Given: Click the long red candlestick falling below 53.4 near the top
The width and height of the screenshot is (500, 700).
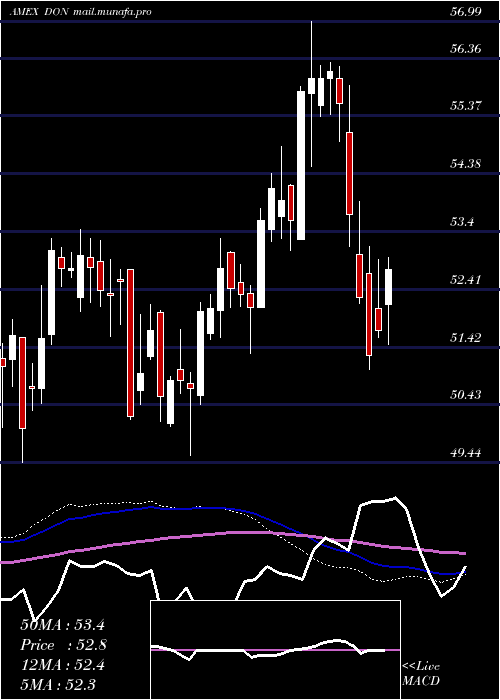Looking at the screenshot, I should coord(350,173).
